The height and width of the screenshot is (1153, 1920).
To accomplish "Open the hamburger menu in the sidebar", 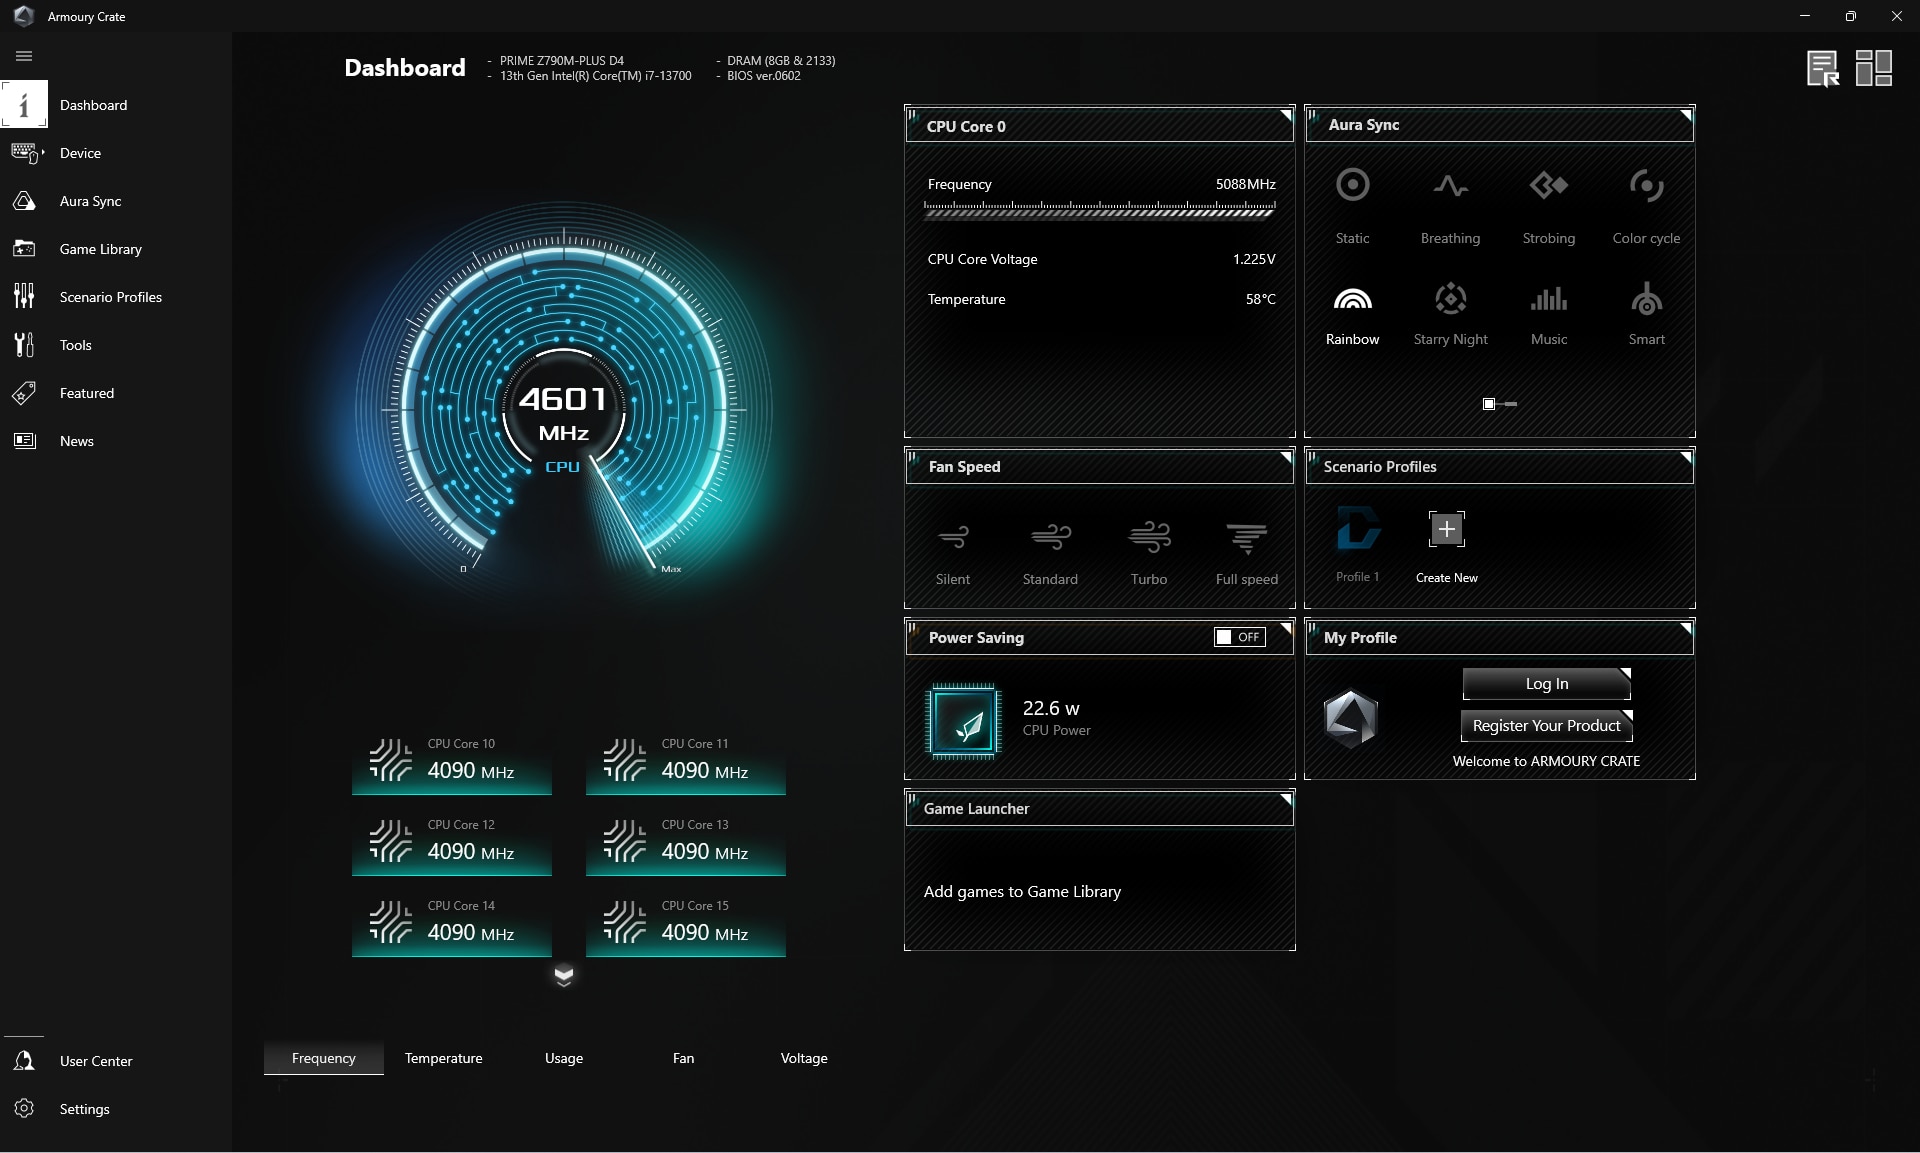I will coord(24,56).
